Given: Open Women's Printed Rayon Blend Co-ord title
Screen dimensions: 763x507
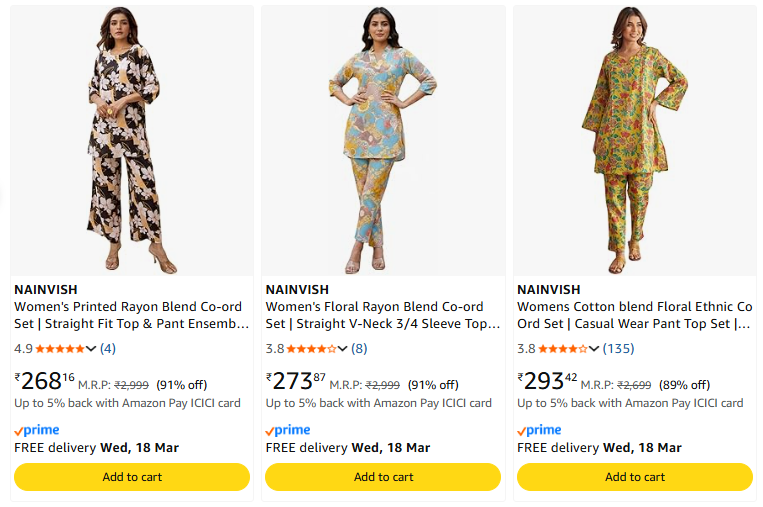Looking at the screenshot, I should 131,315.
